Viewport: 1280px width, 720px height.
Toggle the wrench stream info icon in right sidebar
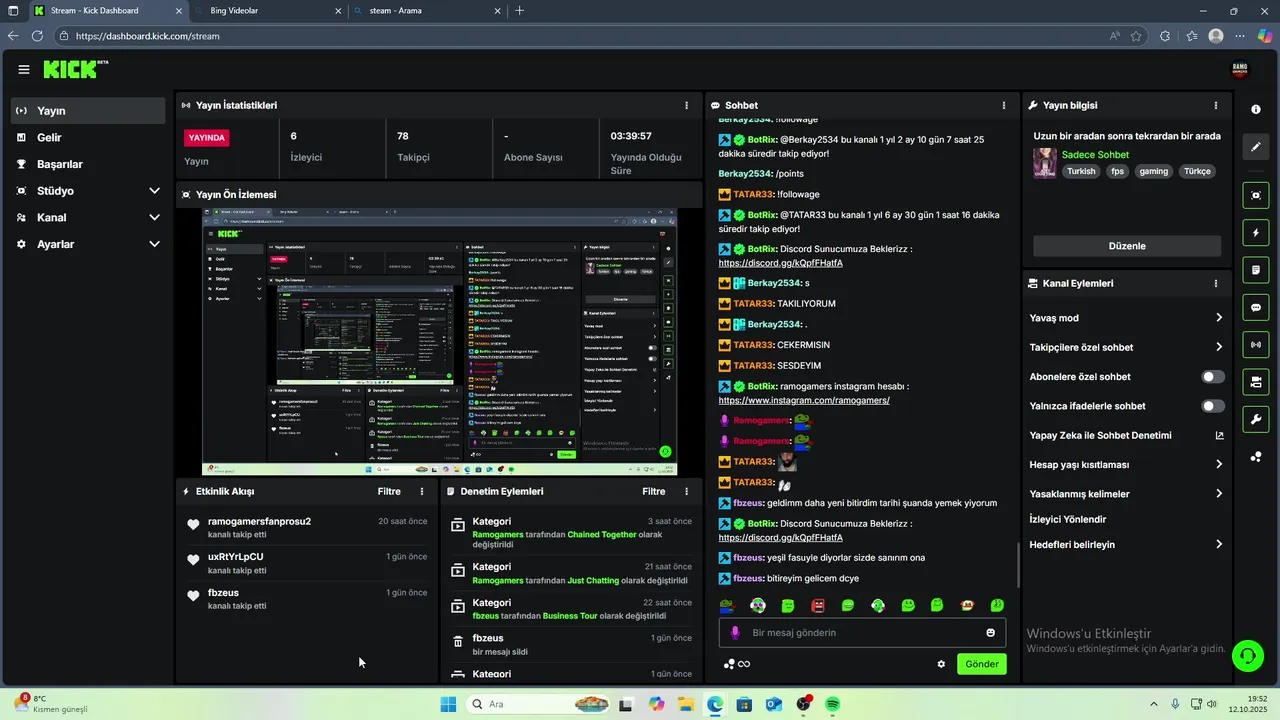tap(1256, 419)
